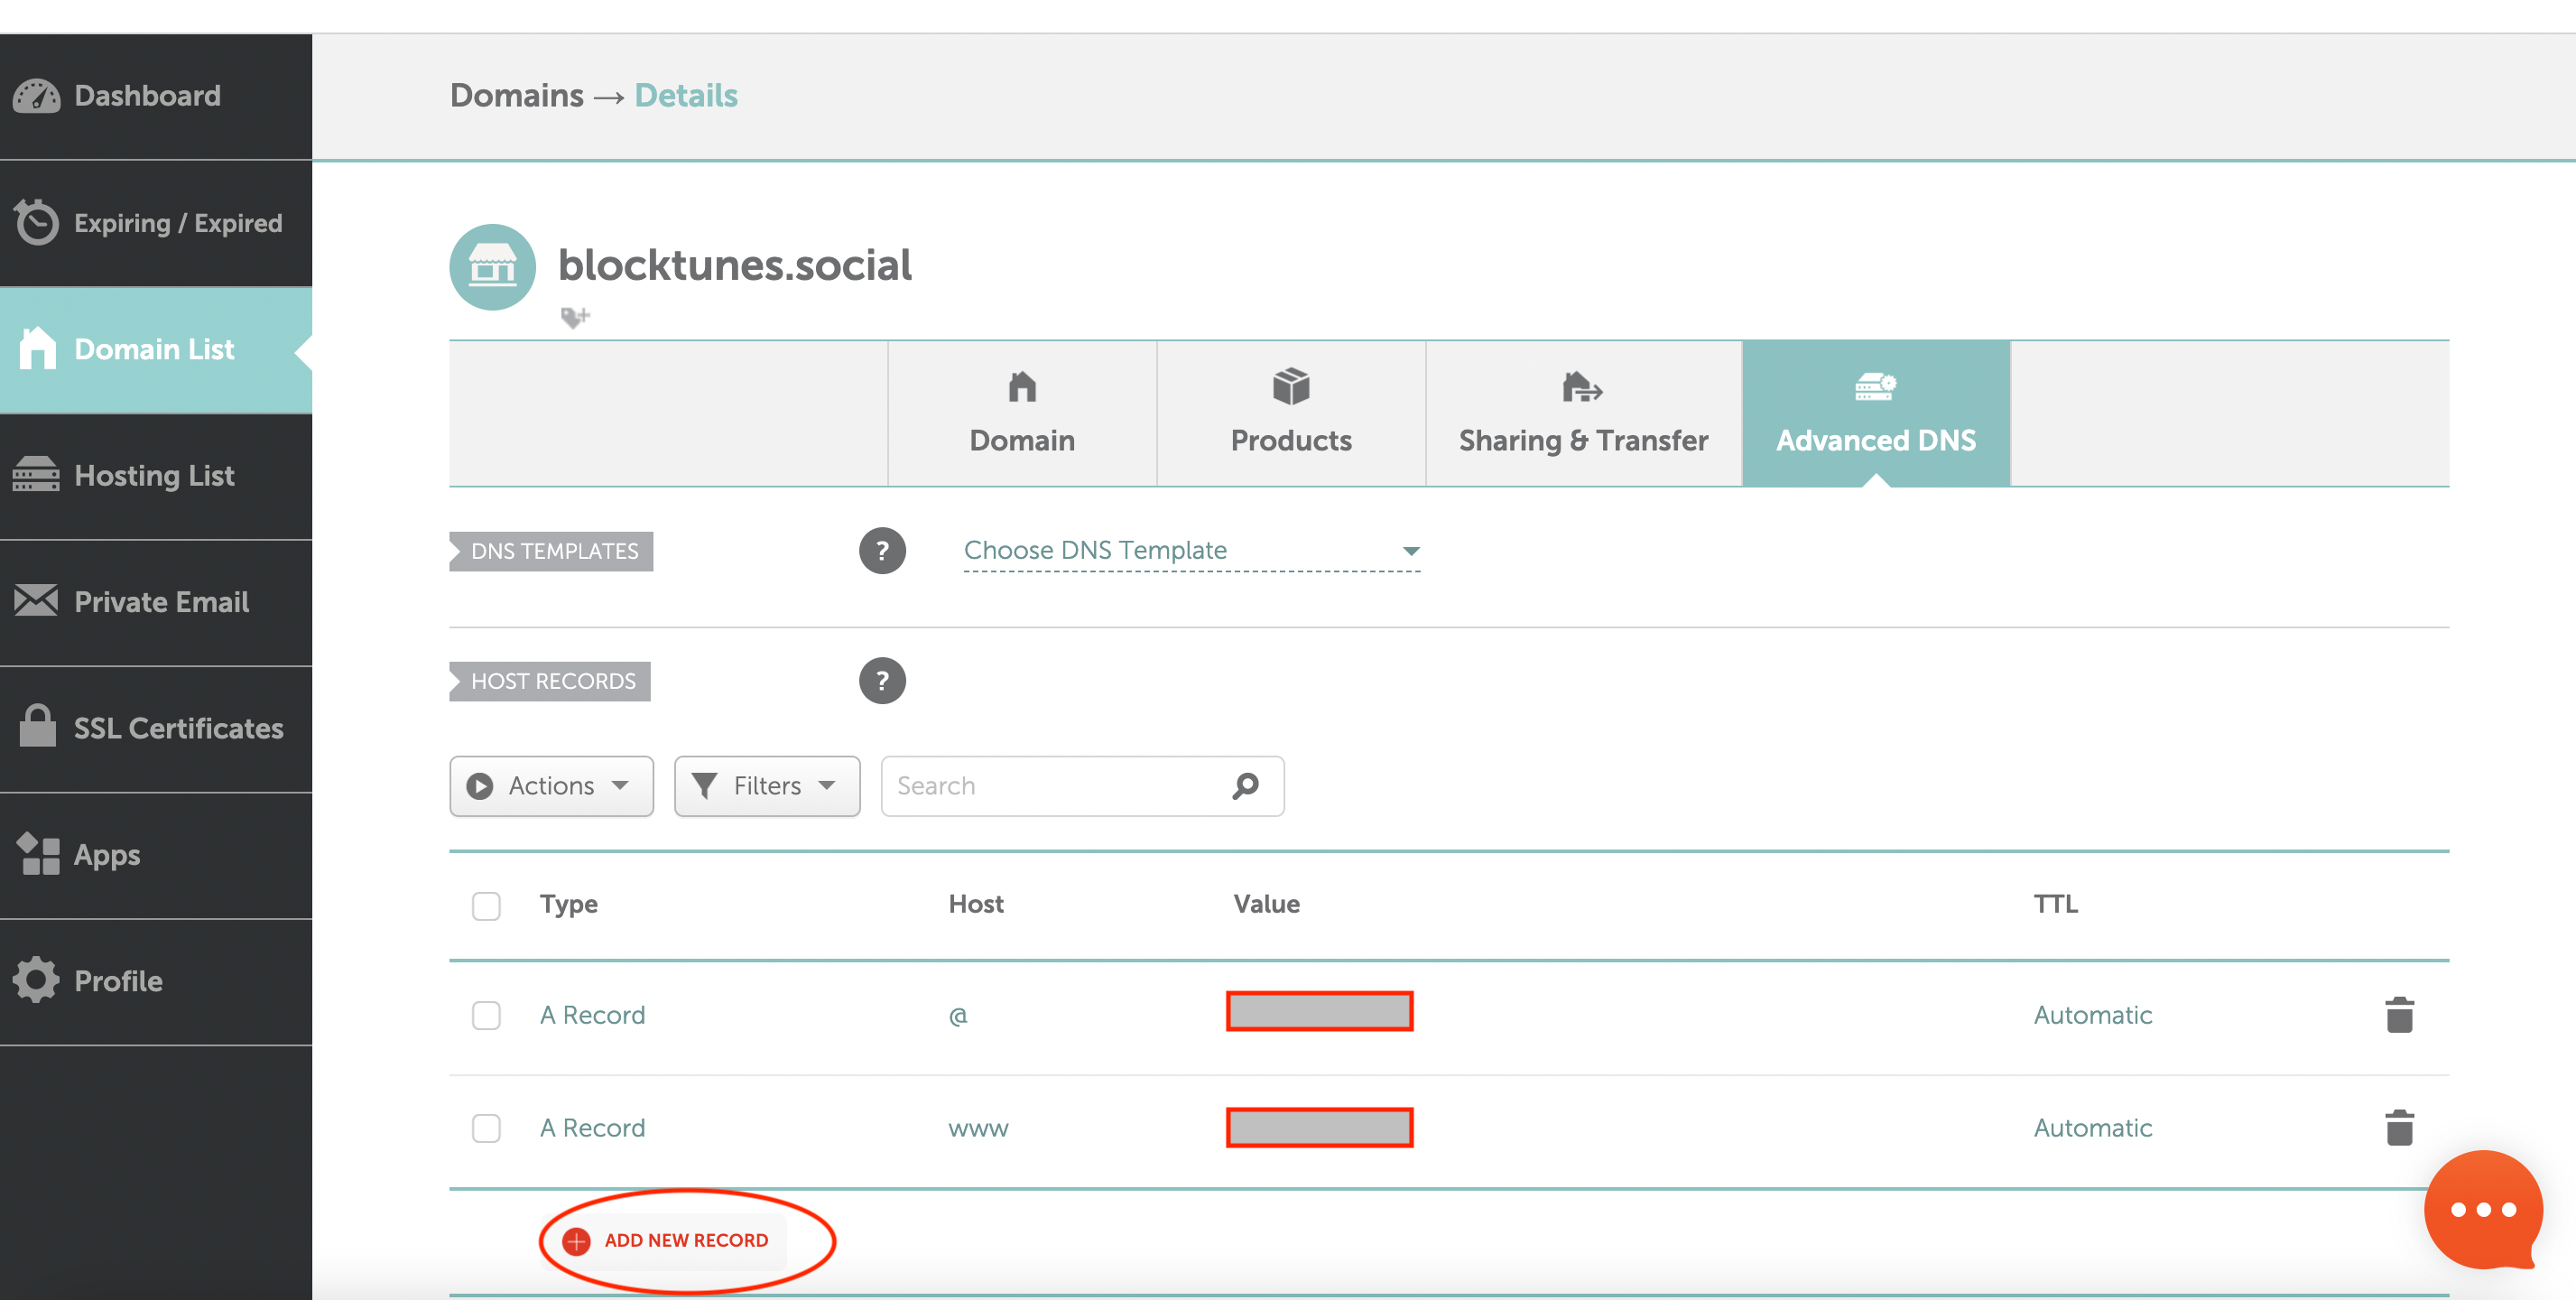
Task: Click the Type column header
Action: (568, 904)
